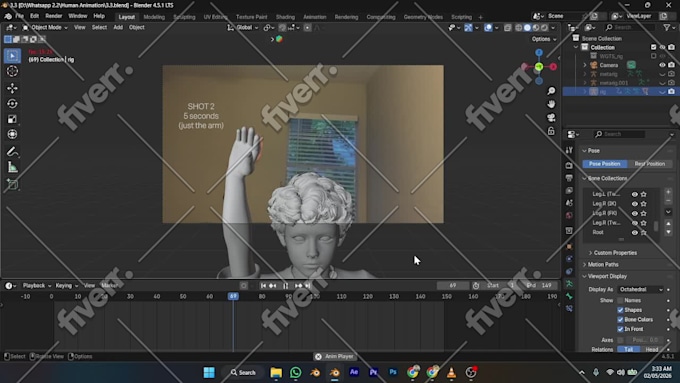Select the Annotate tool
Image resolution: width=680 pixels, height=383 pixels.
12,152
